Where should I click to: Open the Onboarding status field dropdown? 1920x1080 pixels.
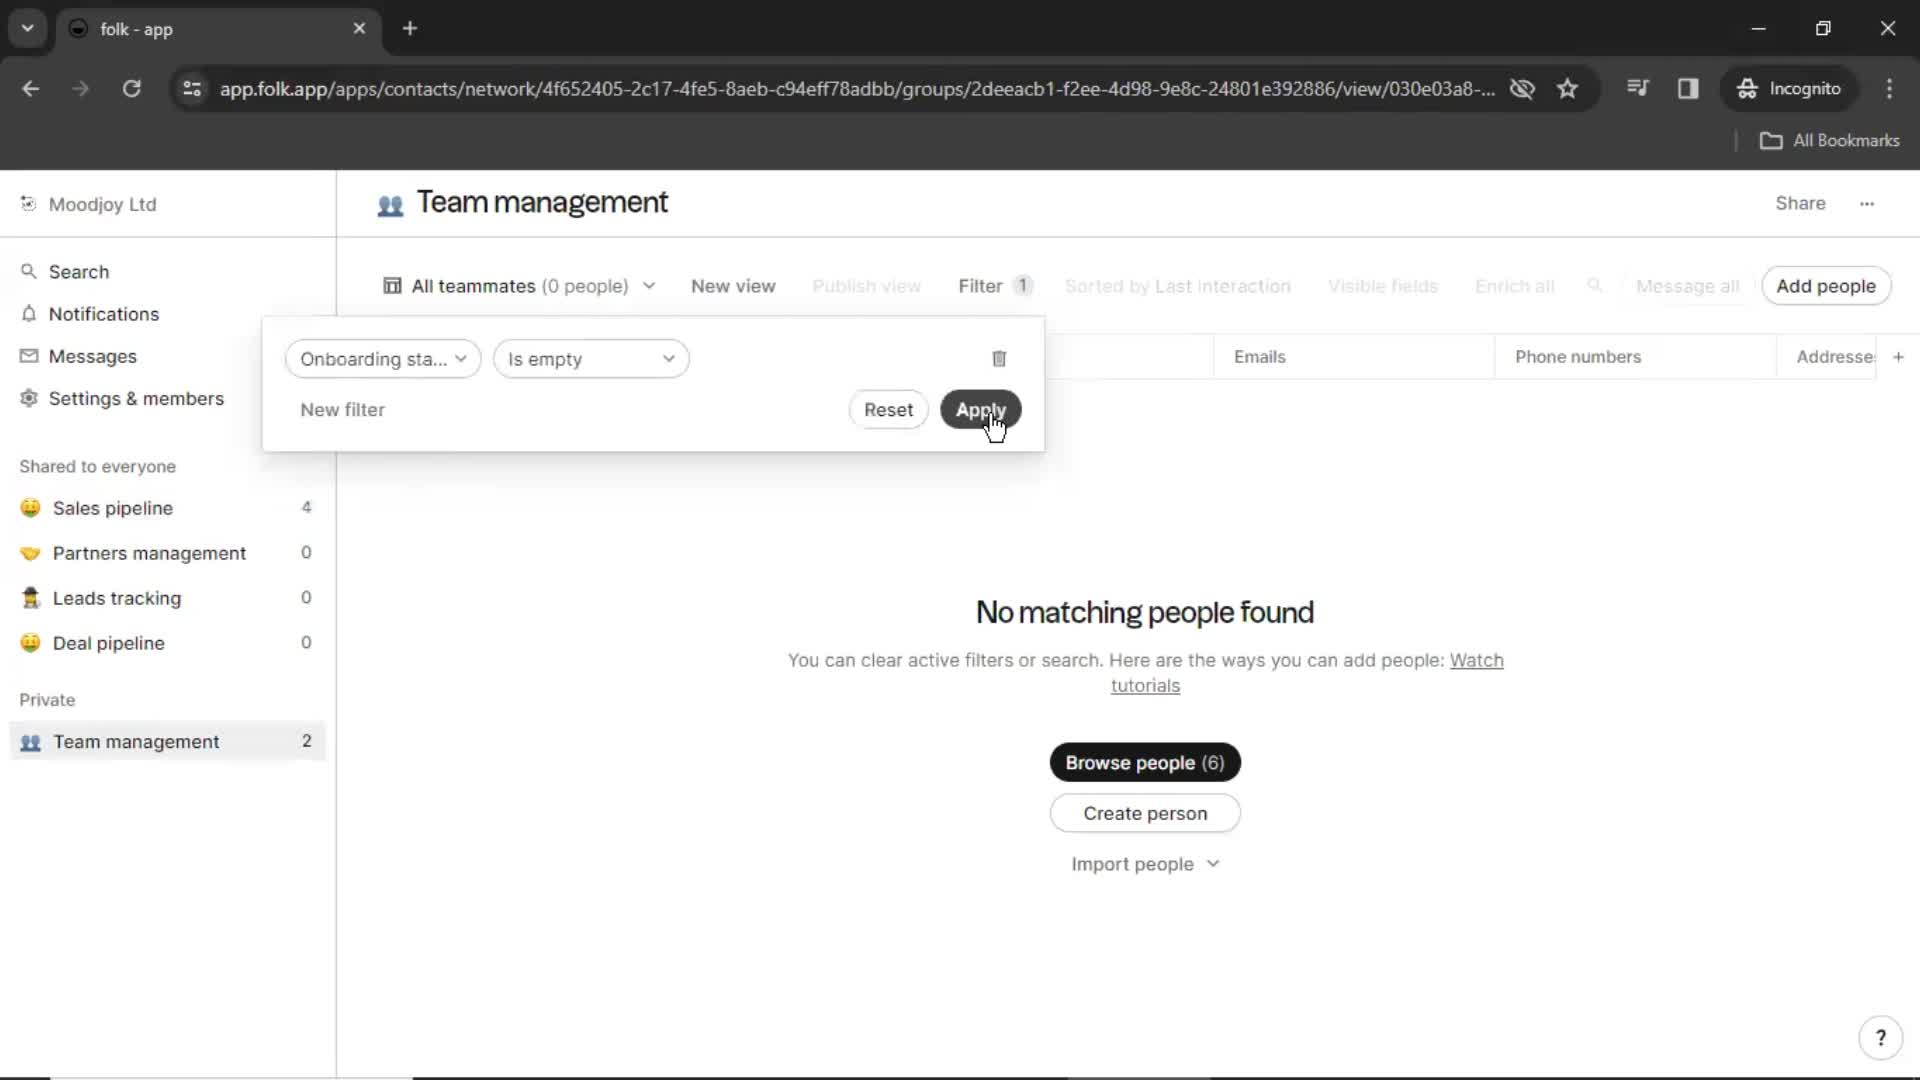(383, 359)
